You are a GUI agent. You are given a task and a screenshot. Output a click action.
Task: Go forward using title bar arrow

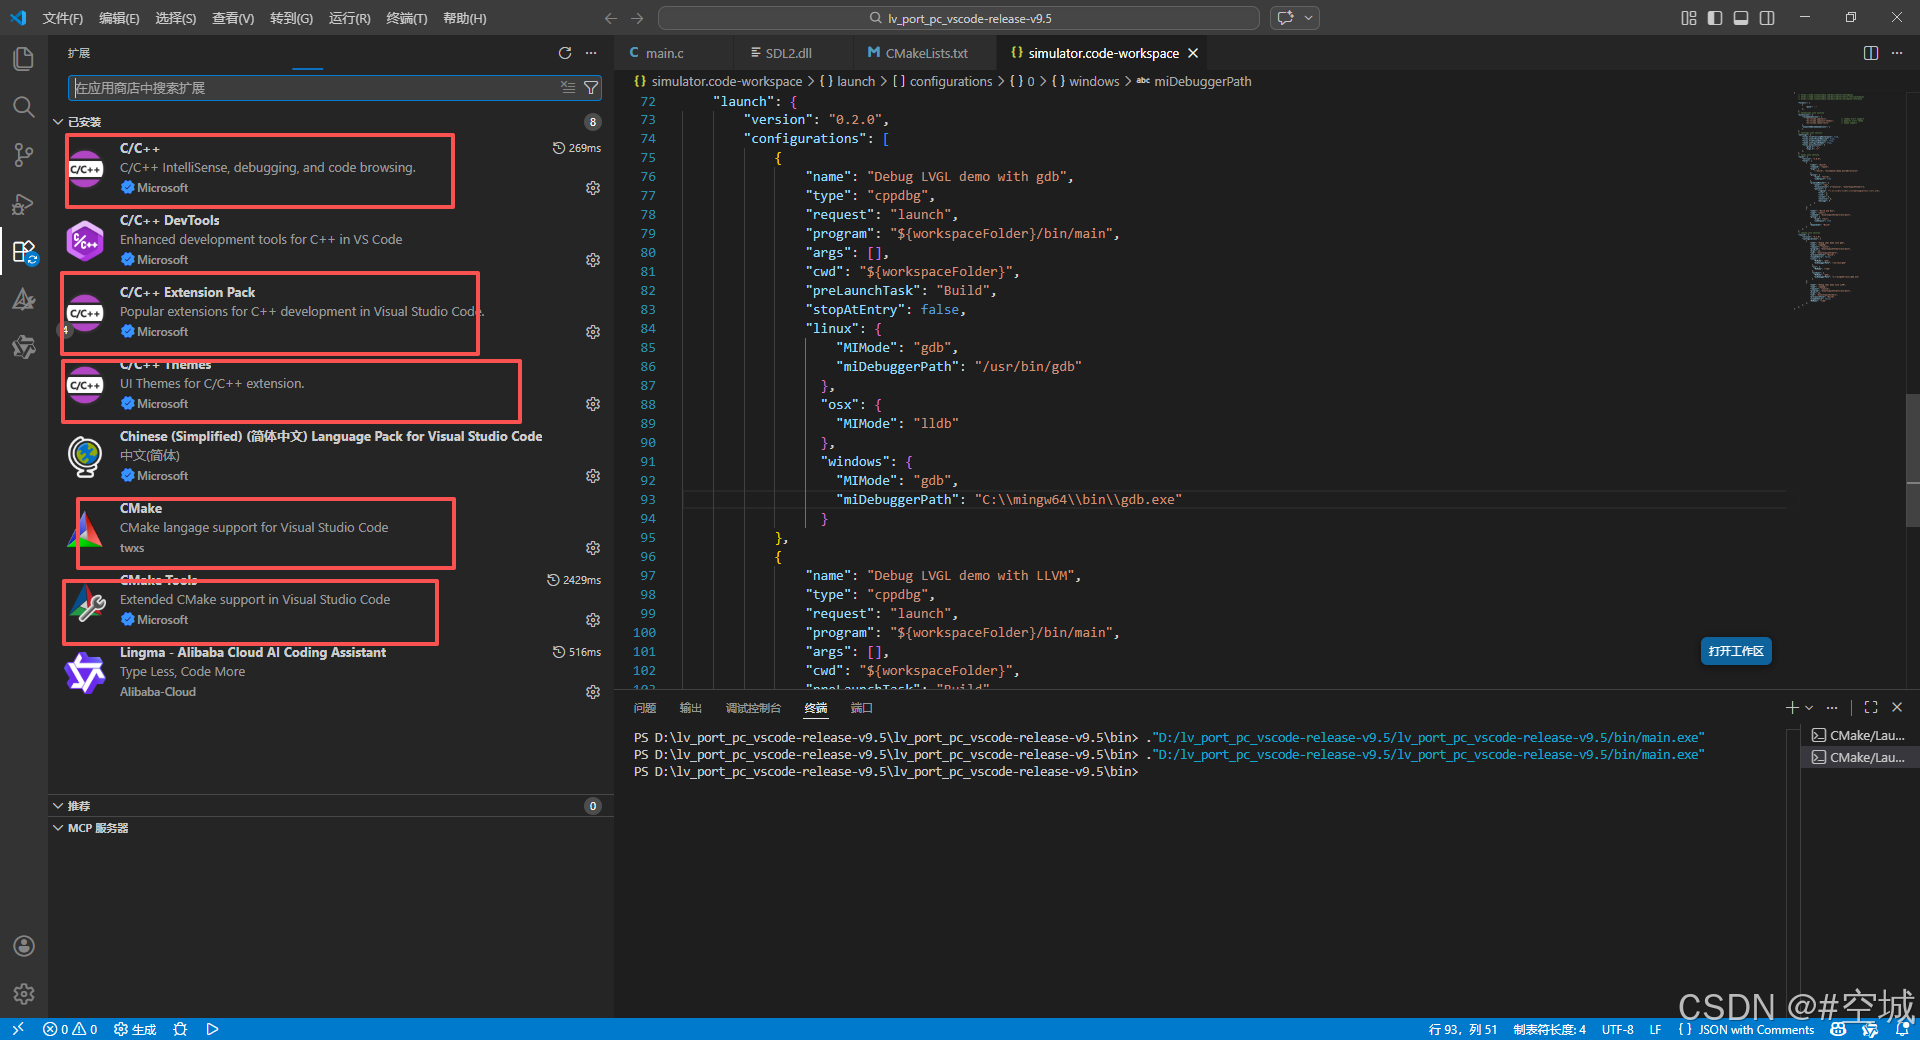coord(638,18)
